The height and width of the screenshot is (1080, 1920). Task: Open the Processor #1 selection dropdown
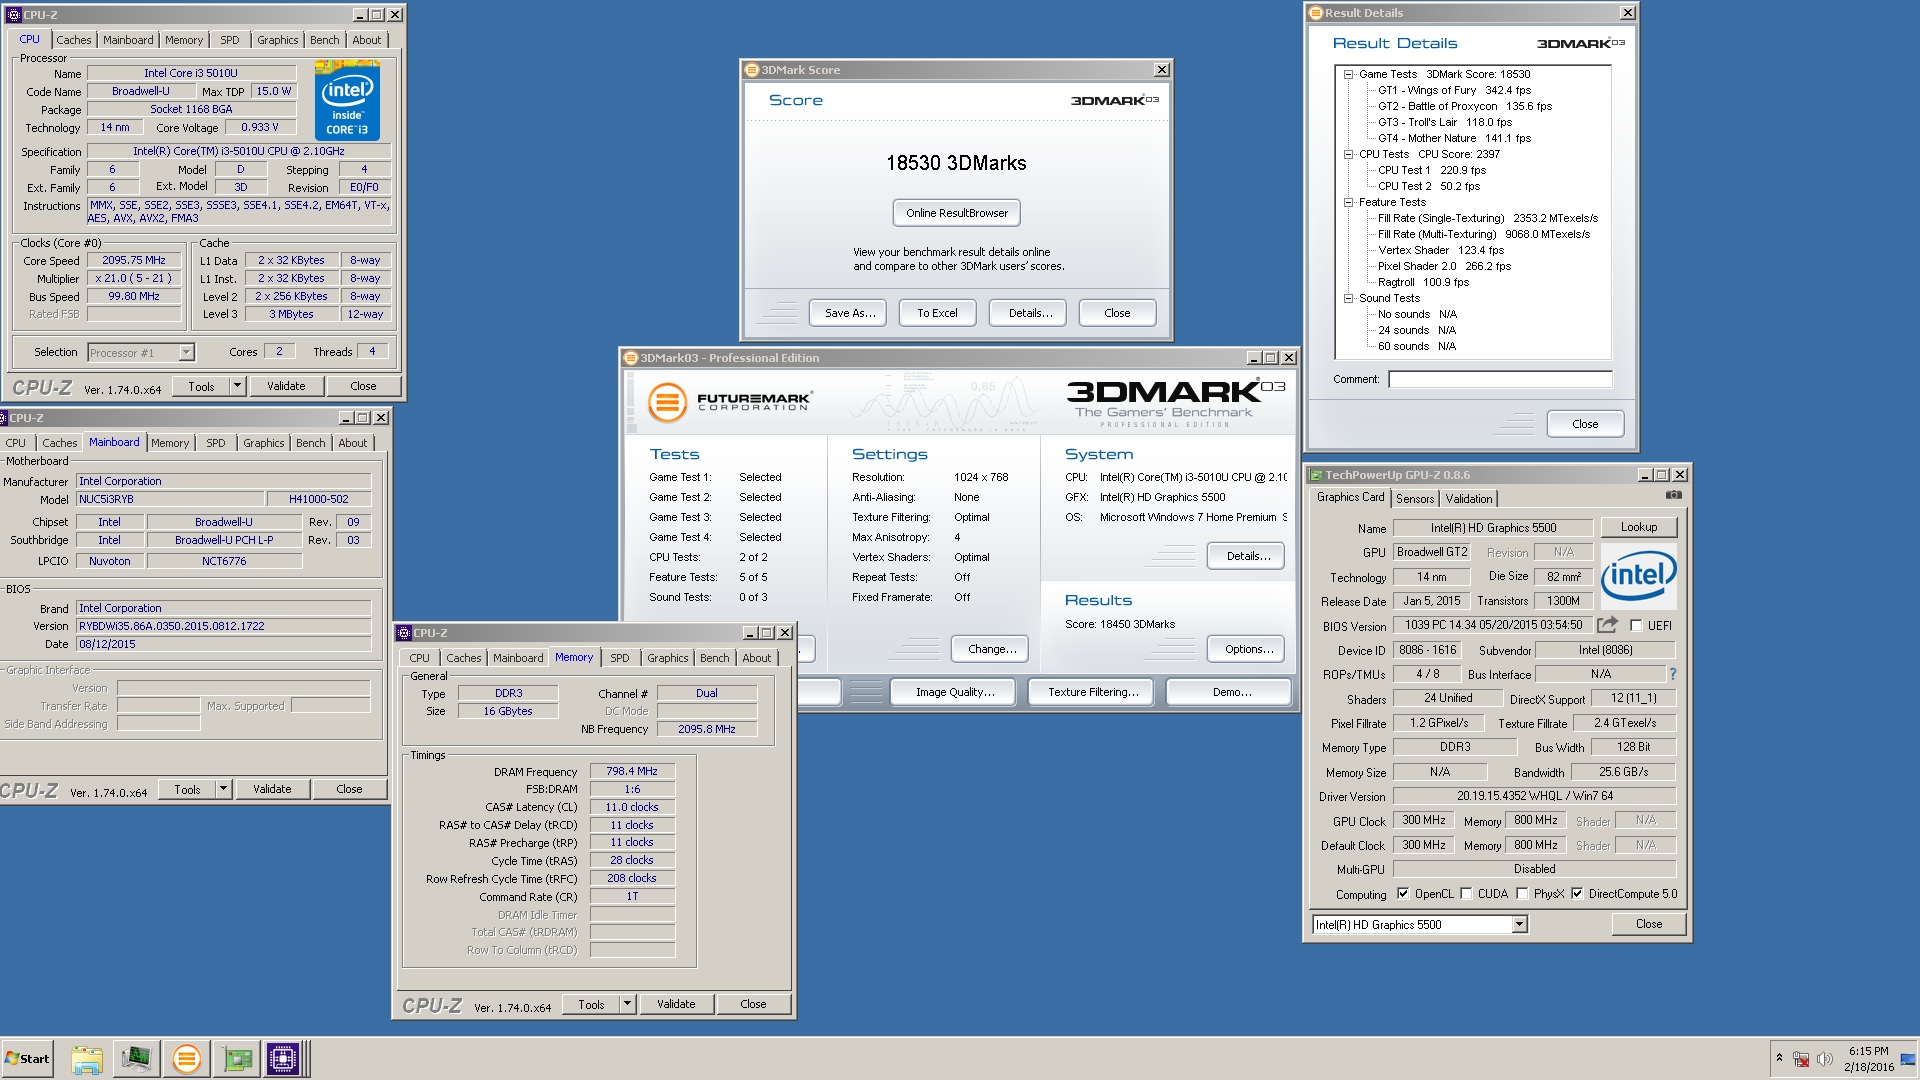tap(186, 352)
